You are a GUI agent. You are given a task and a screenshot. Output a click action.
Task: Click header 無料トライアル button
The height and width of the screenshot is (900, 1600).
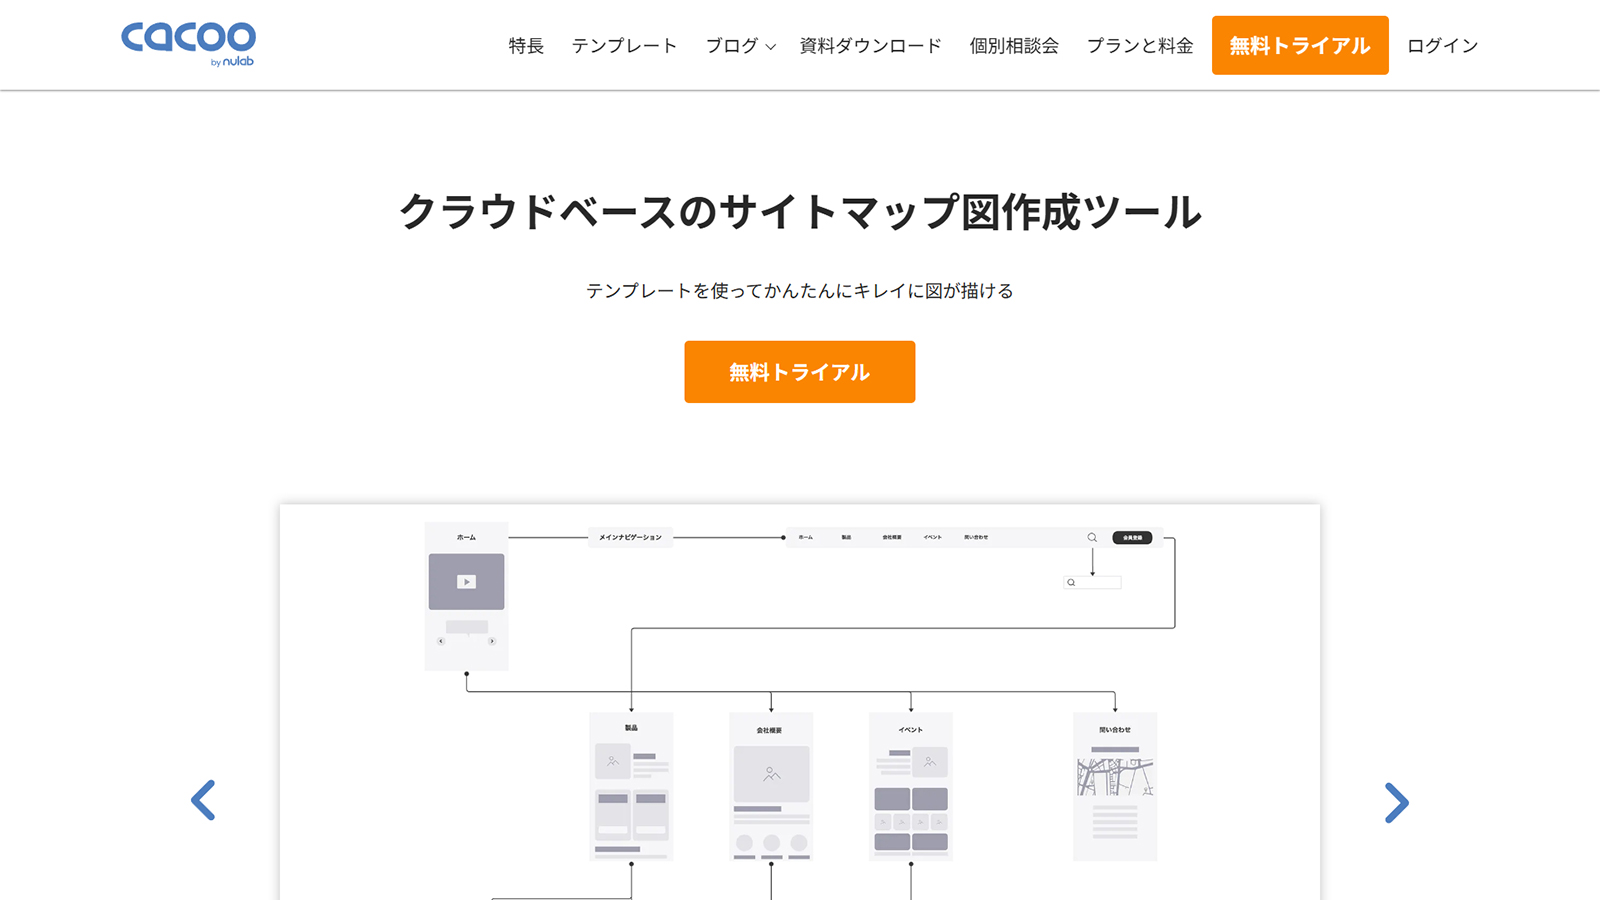tap(1300, 45)
